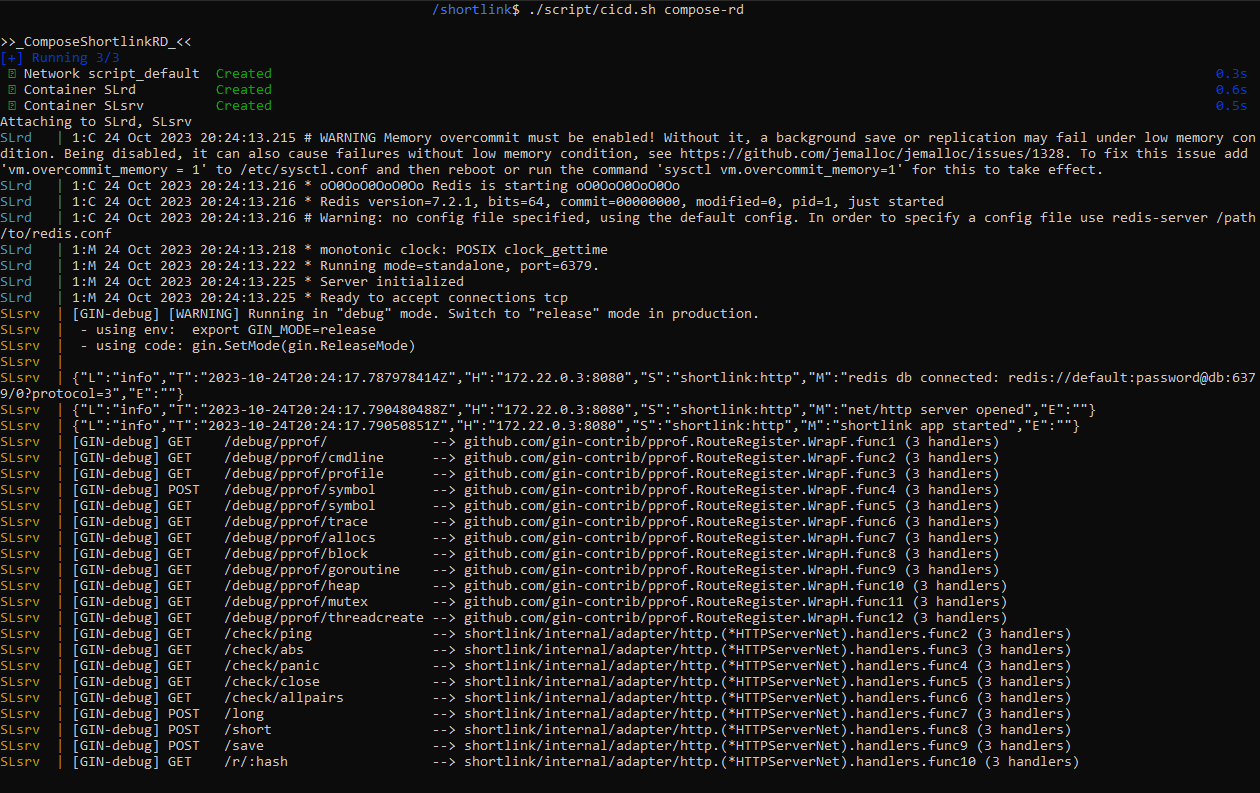Click the /debug/pprof/allocs route
Screen dimensions: 1260x793
click(x=300, y=538)
